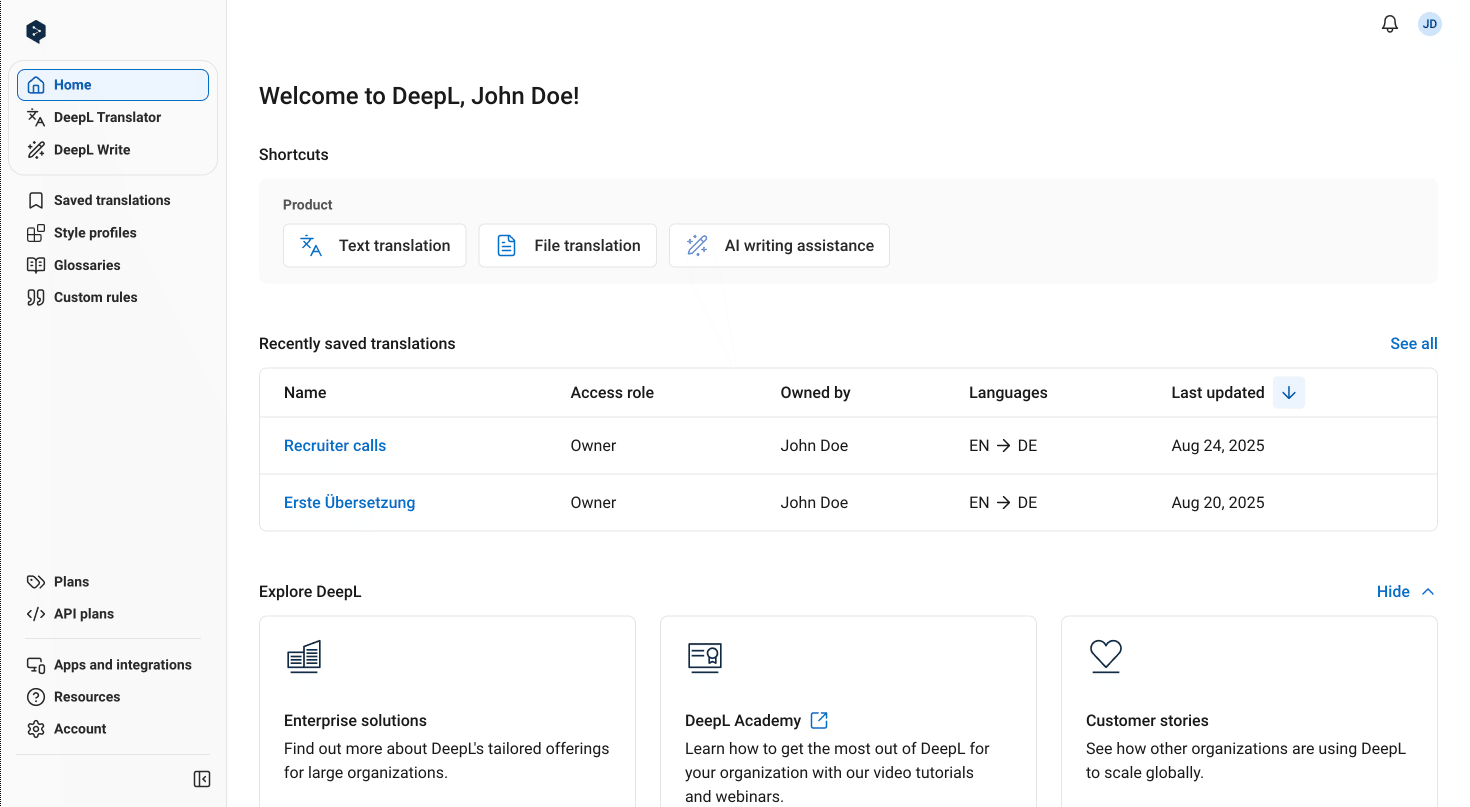Viewport: 1470px width, 807px height.
Task: Sort by Last updated arrow
Action: [x=1288, y=393]
